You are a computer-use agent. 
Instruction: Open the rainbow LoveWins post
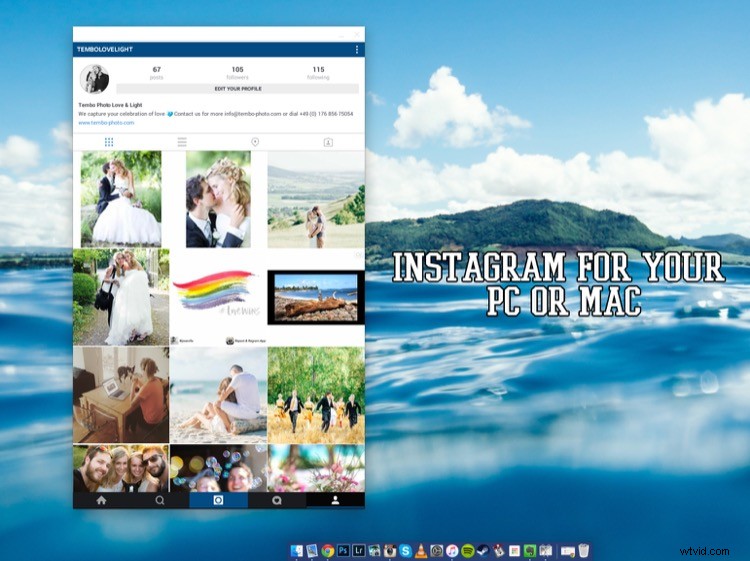tap(218, 297)
